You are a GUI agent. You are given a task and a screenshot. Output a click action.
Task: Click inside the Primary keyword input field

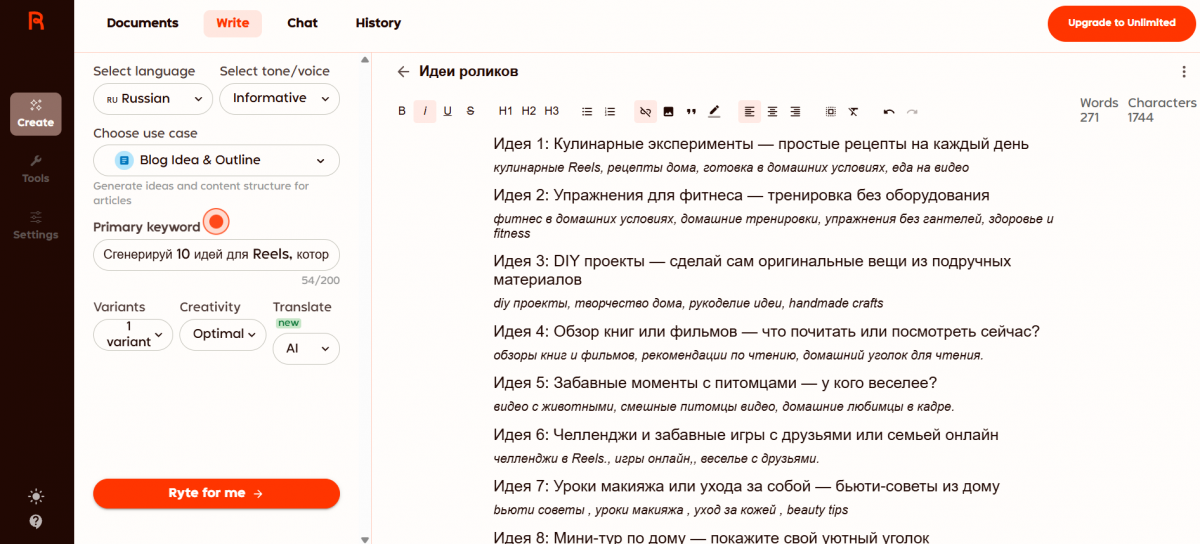coord(216,255)
